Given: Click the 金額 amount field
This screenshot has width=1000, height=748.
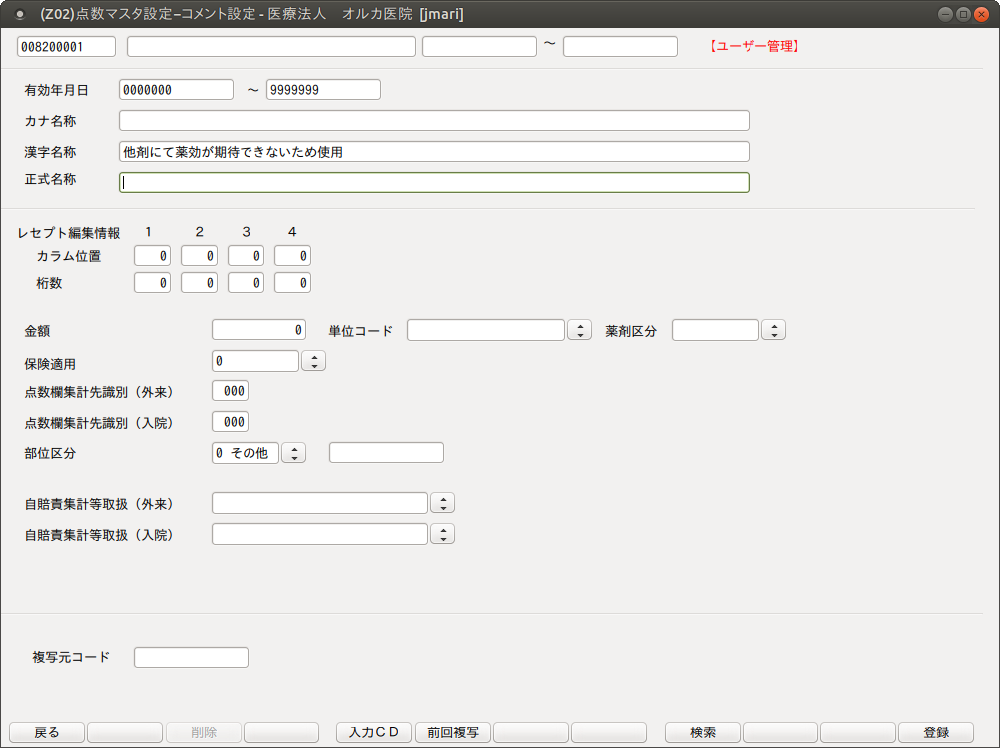Looking at the screenshot, I should point(258,330).
